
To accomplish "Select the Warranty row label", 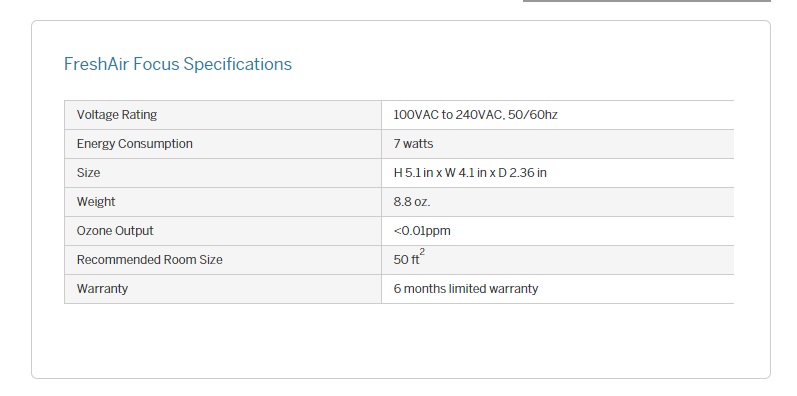I will point(102,289).
